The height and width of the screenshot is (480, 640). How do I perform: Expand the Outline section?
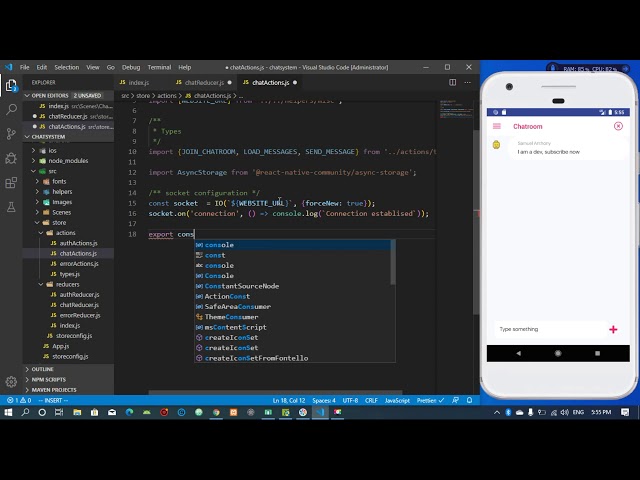[42, 369]
